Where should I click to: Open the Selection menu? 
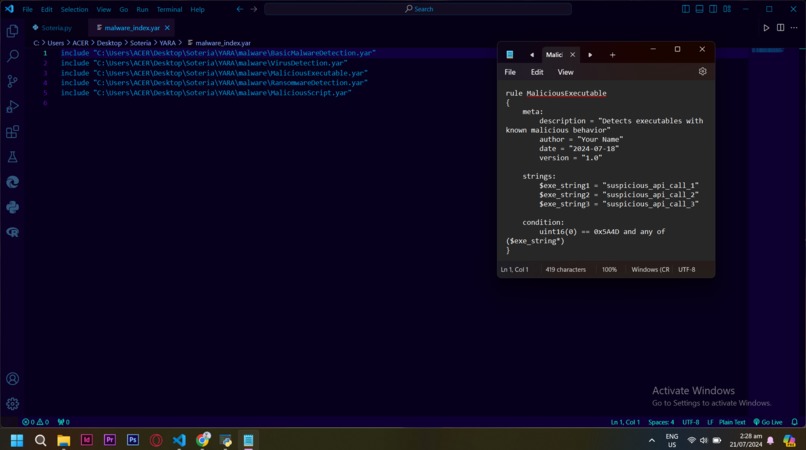pos(75,9)
